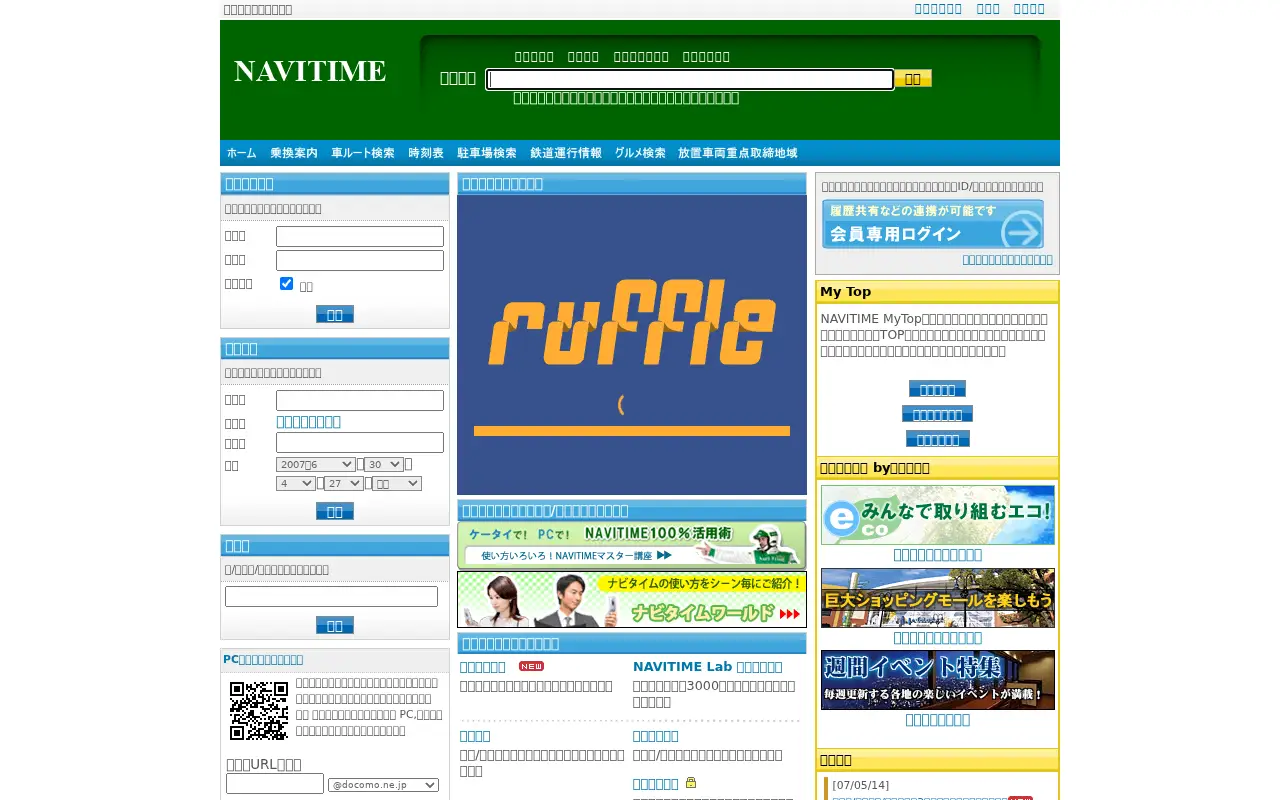The image size is (1280, 800).
Task: Focus the first field in the date panel
Action: pyautogui.click(x=360, y=401)
